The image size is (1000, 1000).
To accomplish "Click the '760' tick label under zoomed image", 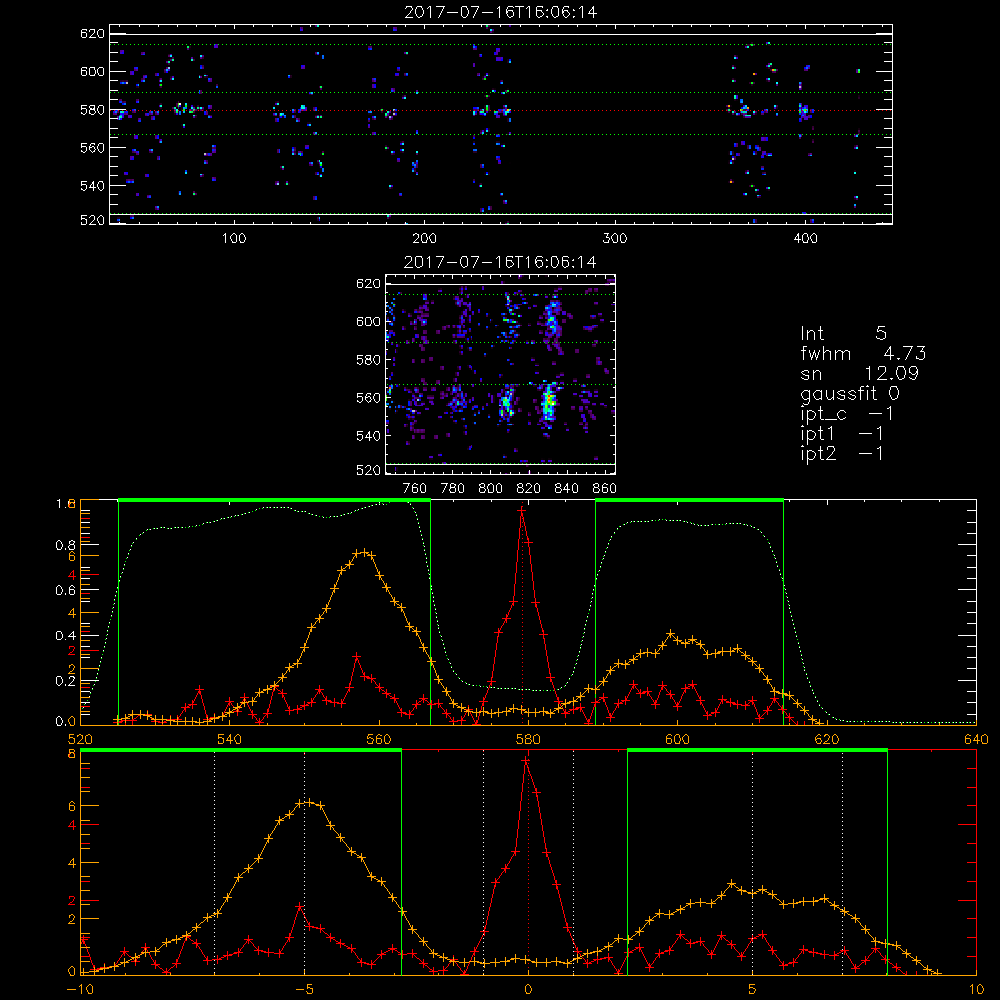I will click(415, 489).
